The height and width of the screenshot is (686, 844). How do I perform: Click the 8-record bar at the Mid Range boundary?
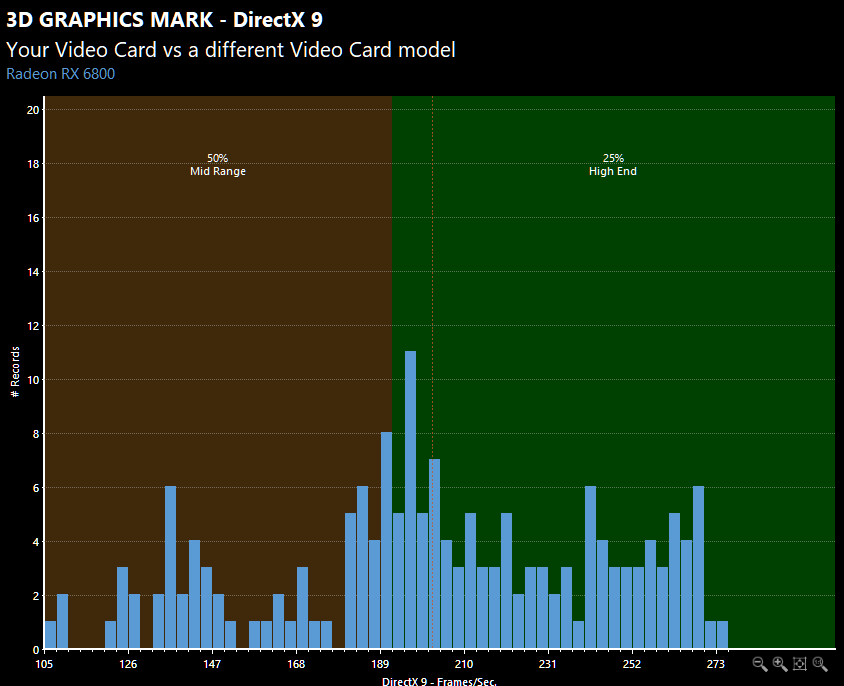point(386,540)
